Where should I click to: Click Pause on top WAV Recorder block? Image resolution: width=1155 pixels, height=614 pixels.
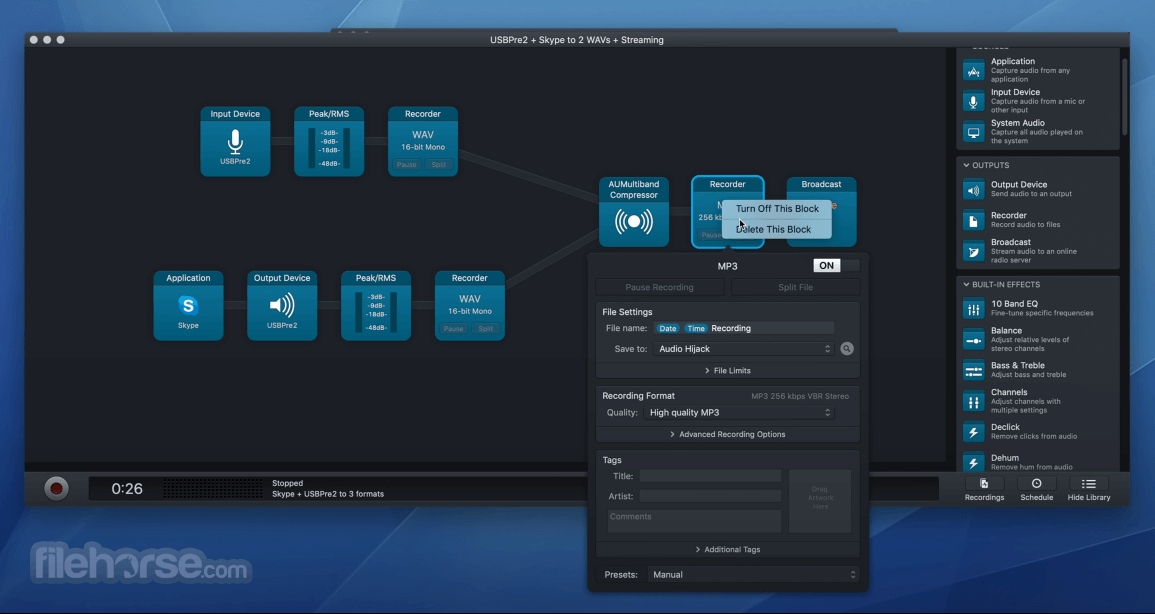[407, 164]
